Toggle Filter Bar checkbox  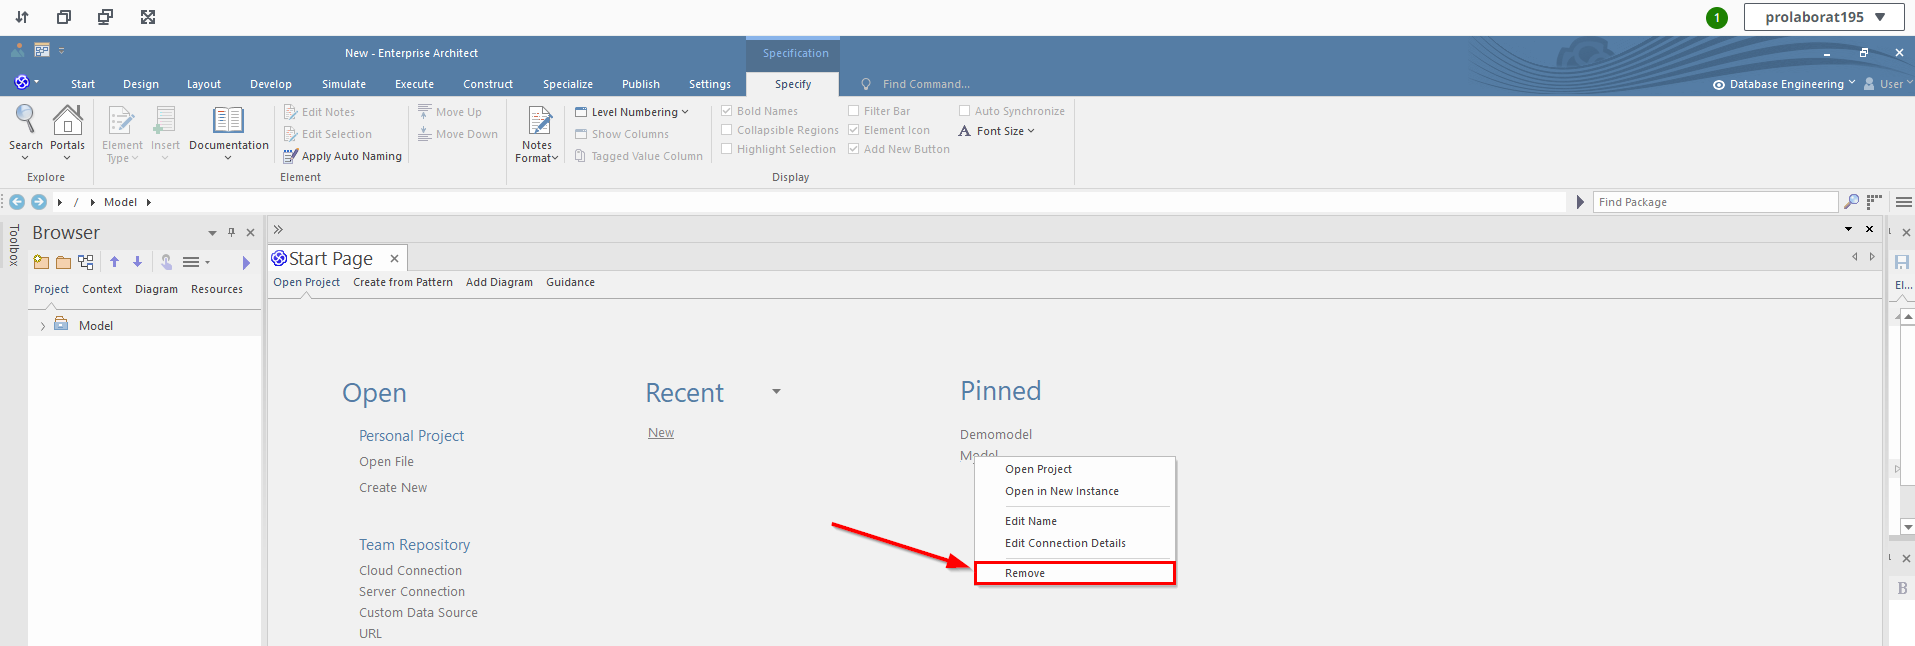tap(854, 111)
